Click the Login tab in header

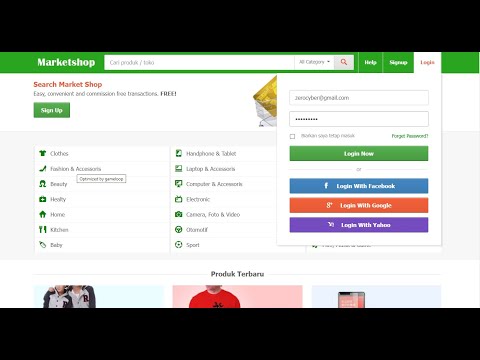(x=427, y=62)
